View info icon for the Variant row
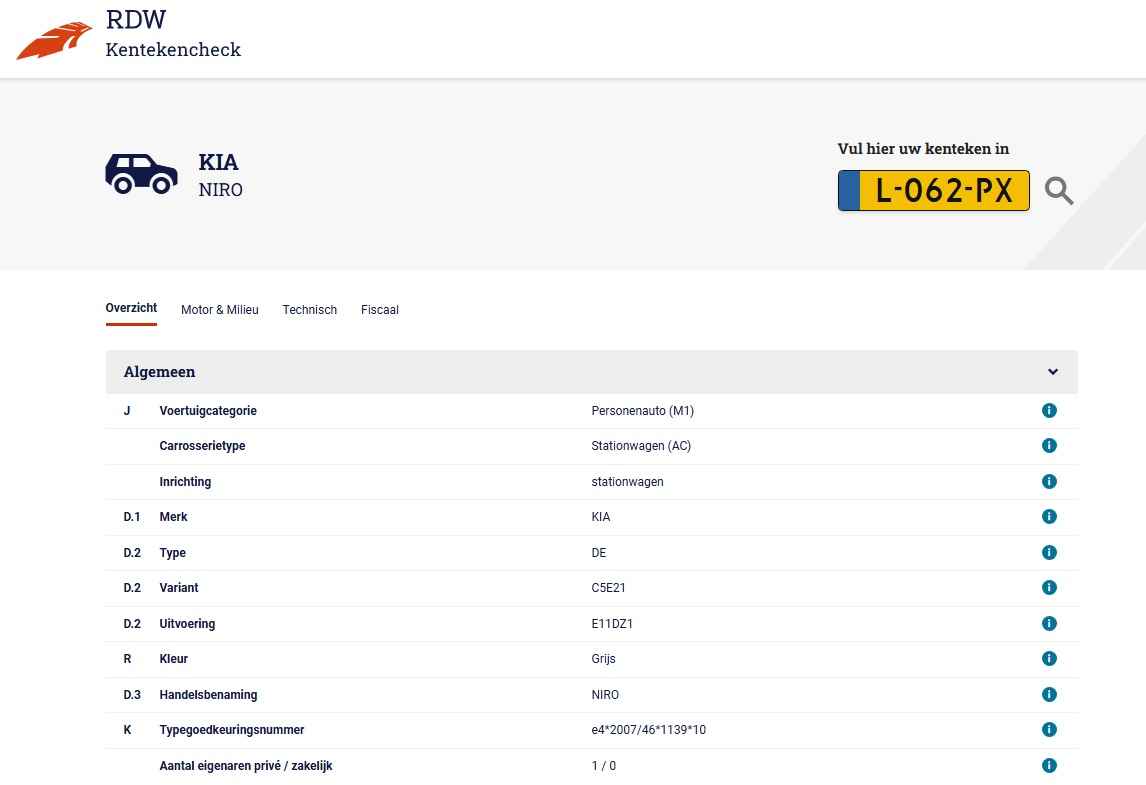Screen dimensions: 1146x785 click(1049, 587)
